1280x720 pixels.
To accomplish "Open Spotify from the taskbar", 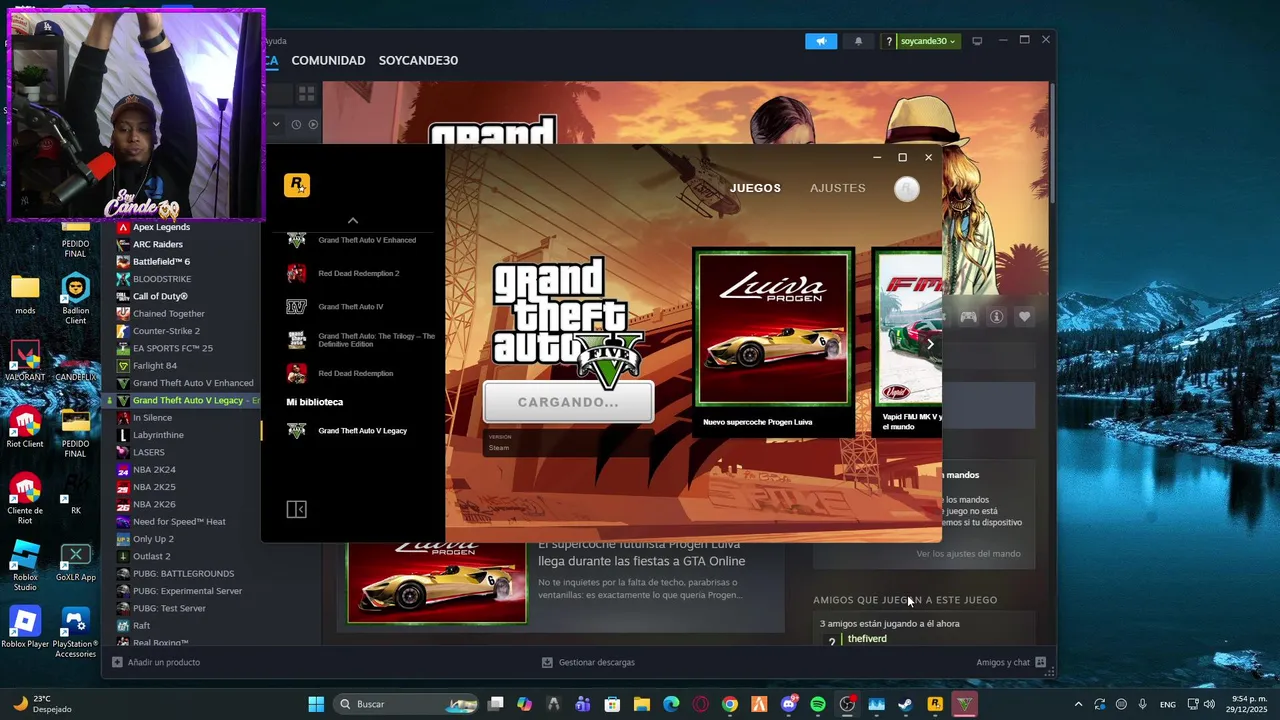I will click(x=818, y=704).
